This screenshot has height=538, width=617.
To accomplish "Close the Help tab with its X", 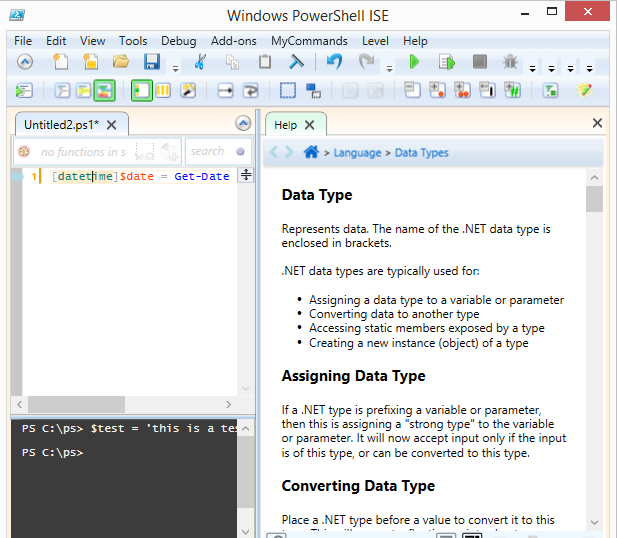I will click(x=310, y=125).
